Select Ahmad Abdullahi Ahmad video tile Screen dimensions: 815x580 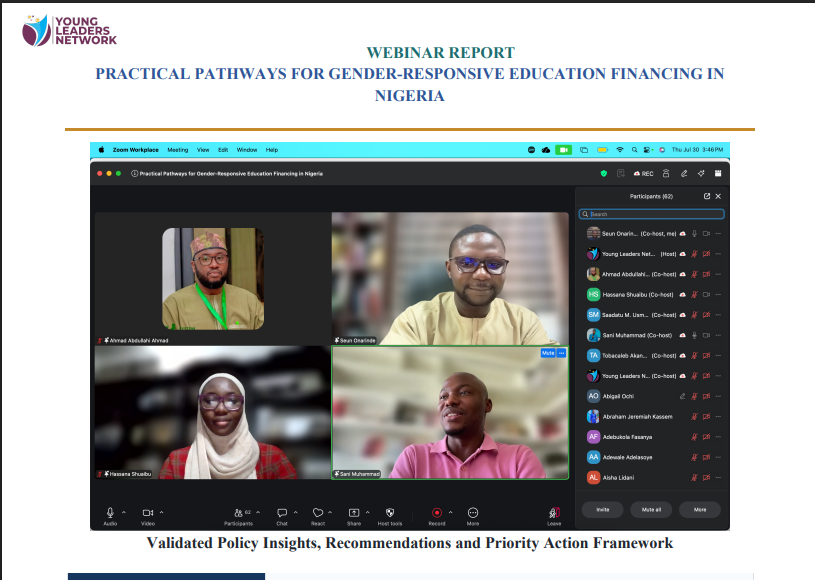click(x=213, y=279)
